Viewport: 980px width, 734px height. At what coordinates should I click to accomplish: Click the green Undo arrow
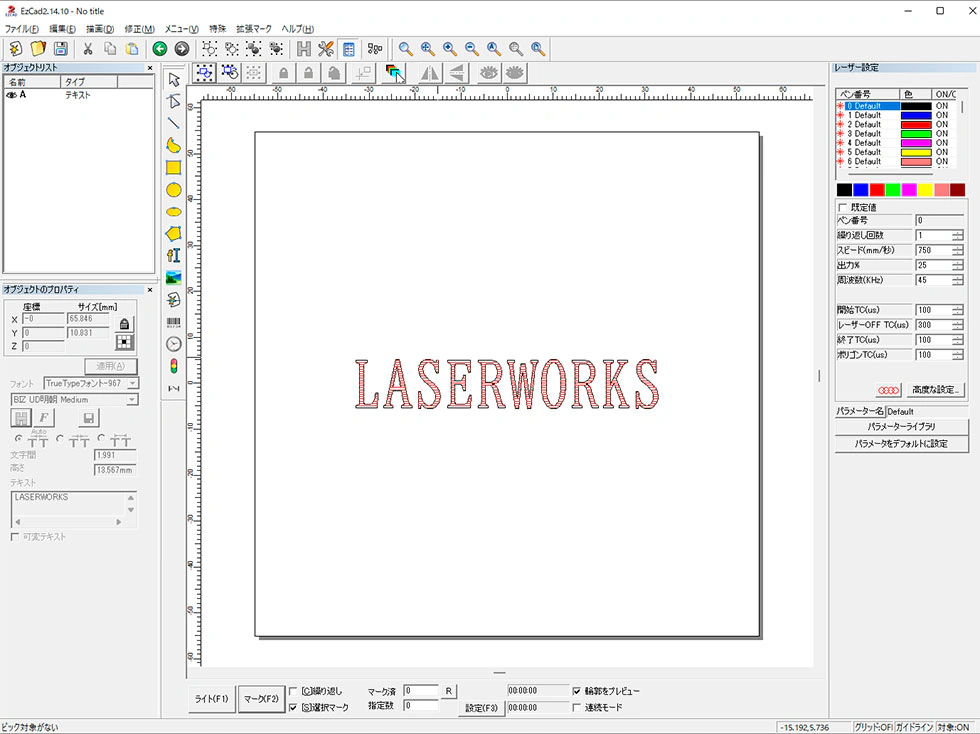pos(159,49)
